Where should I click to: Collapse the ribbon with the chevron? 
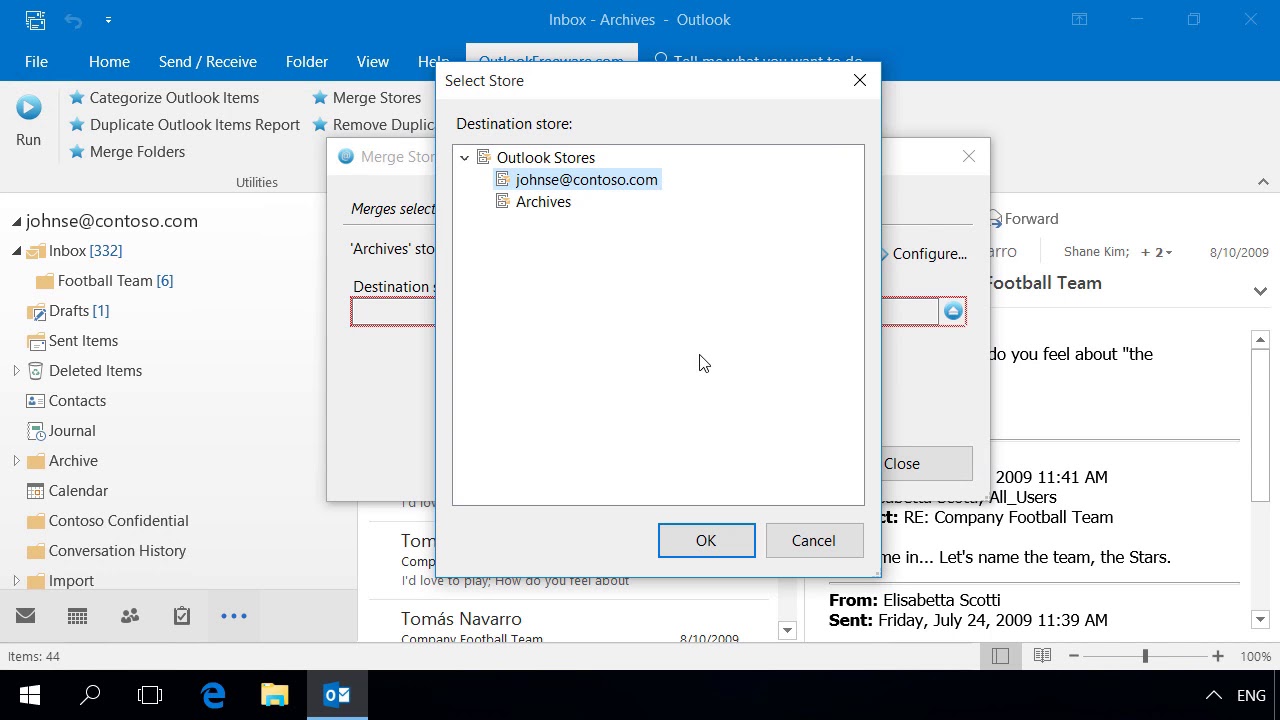(x=1263, y=182)
